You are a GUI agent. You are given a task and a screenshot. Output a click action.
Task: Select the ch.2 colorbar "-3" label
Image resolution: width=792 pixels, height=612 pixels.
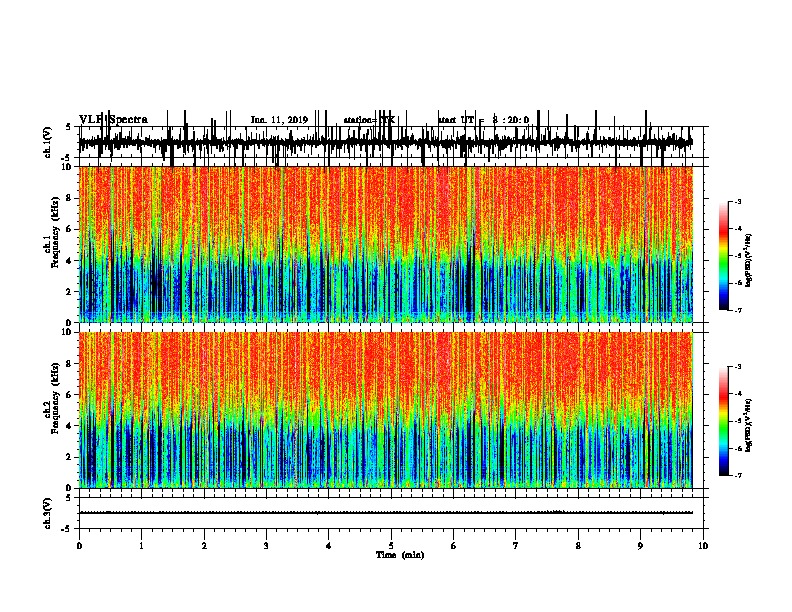(x=738, y=367)
